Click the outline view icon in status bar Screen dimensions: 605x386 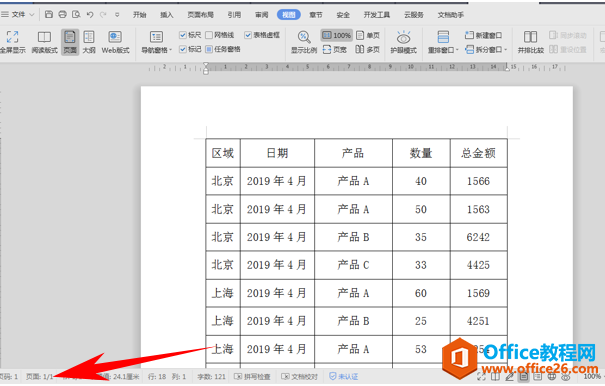(537, 376)
